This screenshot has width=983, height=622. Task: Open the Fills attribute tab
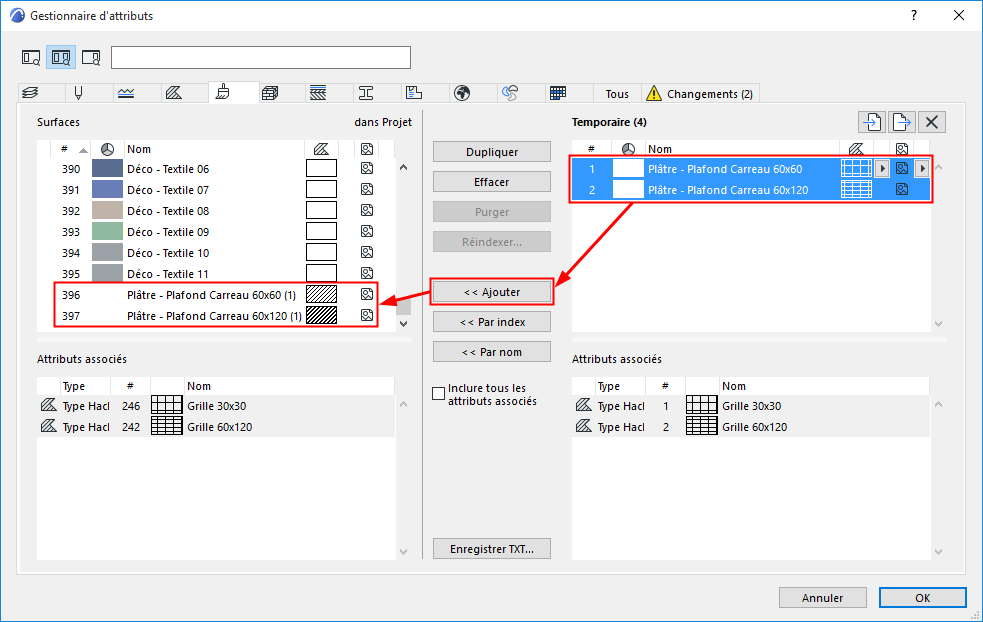point(174,93)
